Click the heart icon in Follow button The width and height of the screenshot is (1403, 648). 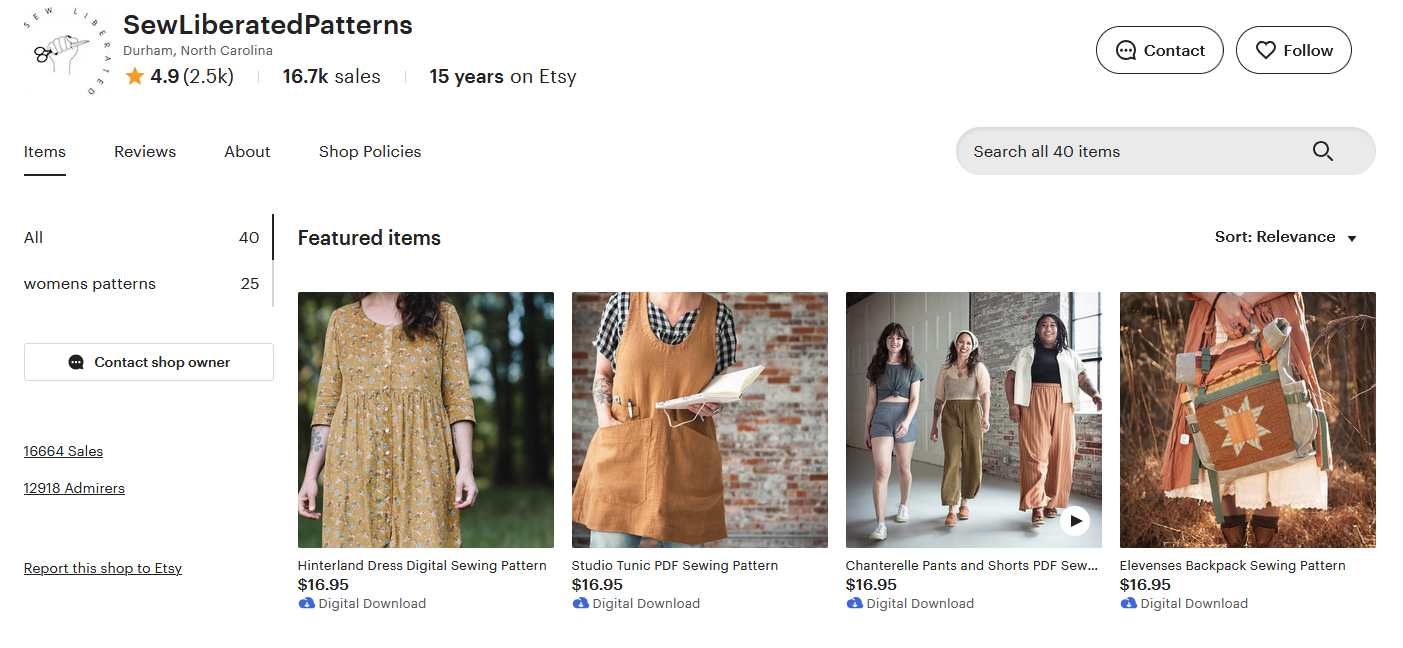[1265, 50]
